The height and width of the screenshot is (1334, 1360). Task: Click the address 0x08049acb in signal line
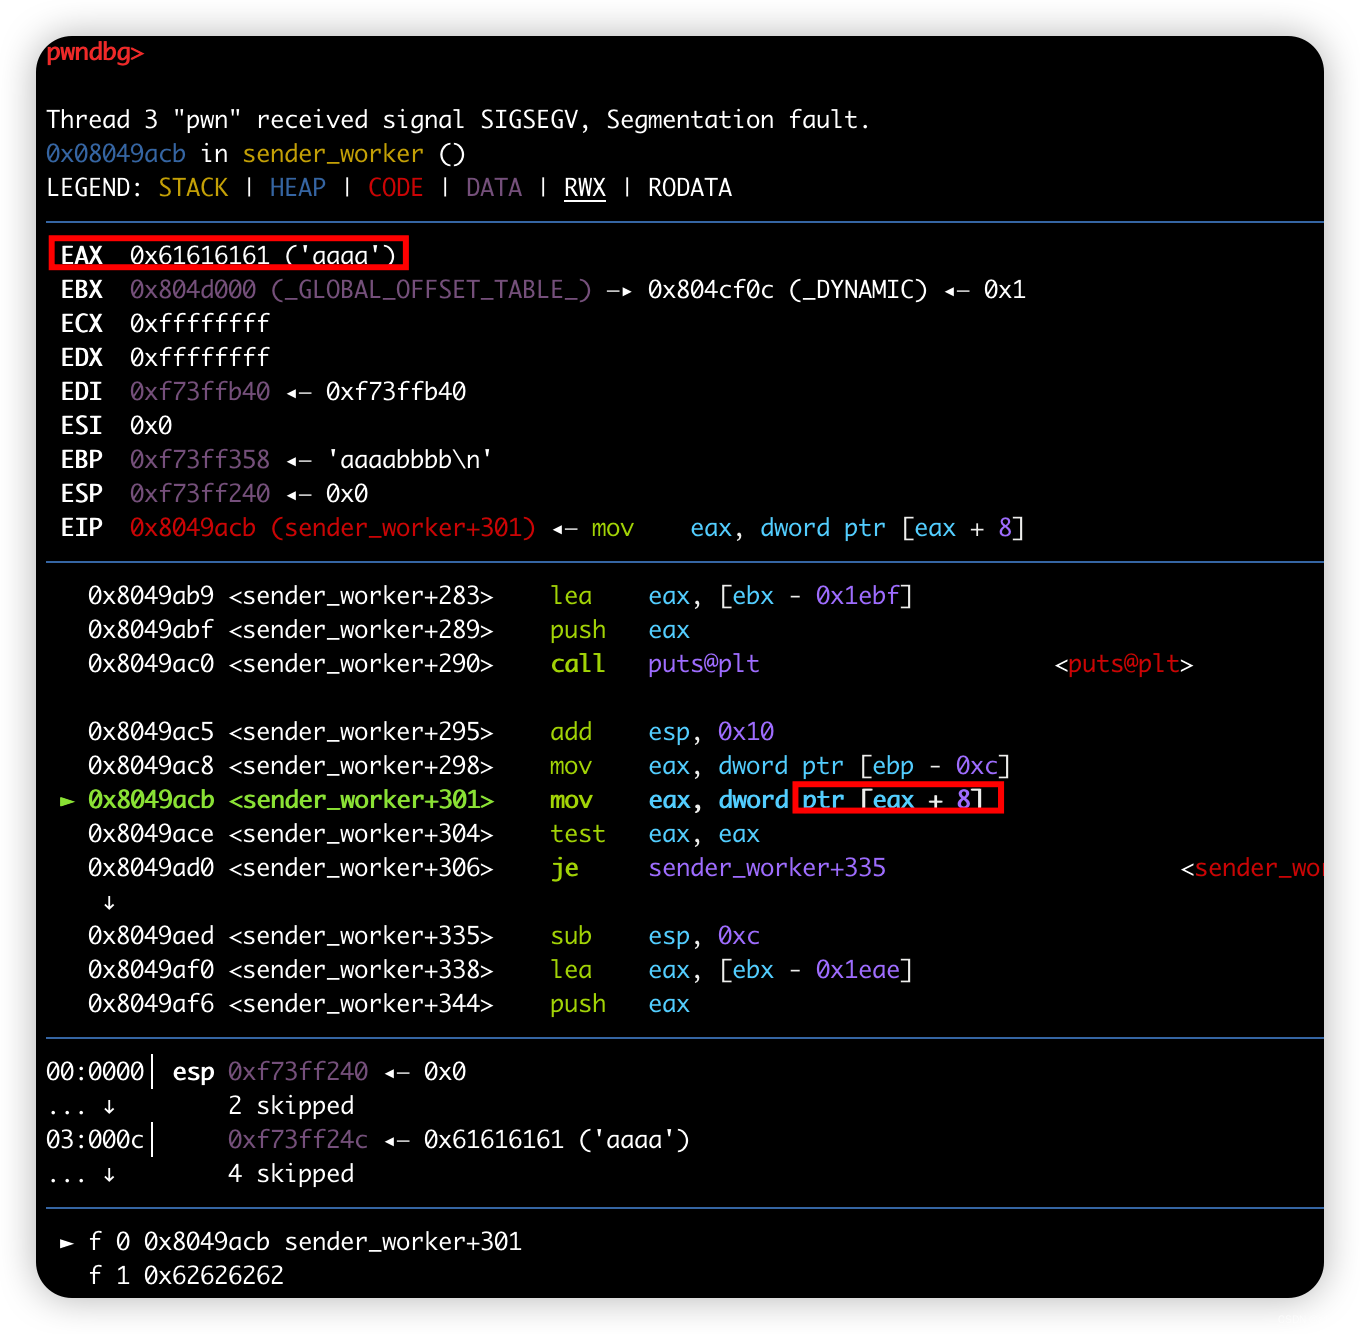(x=116, y=154)
